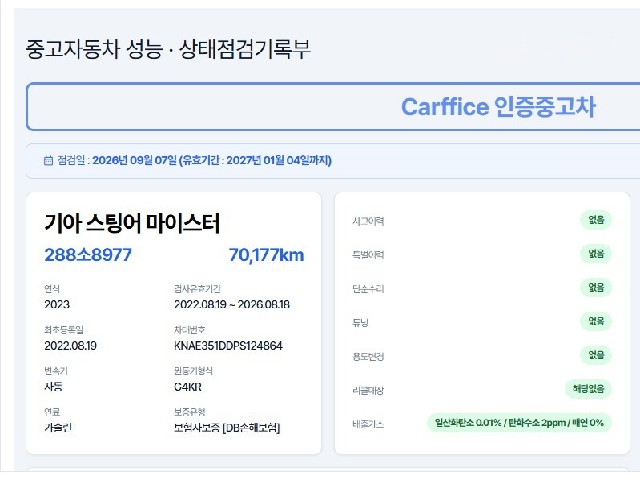Click the 없음 badge in the 튜닝 row
The image size is (640, 480).
click(596, 321)
